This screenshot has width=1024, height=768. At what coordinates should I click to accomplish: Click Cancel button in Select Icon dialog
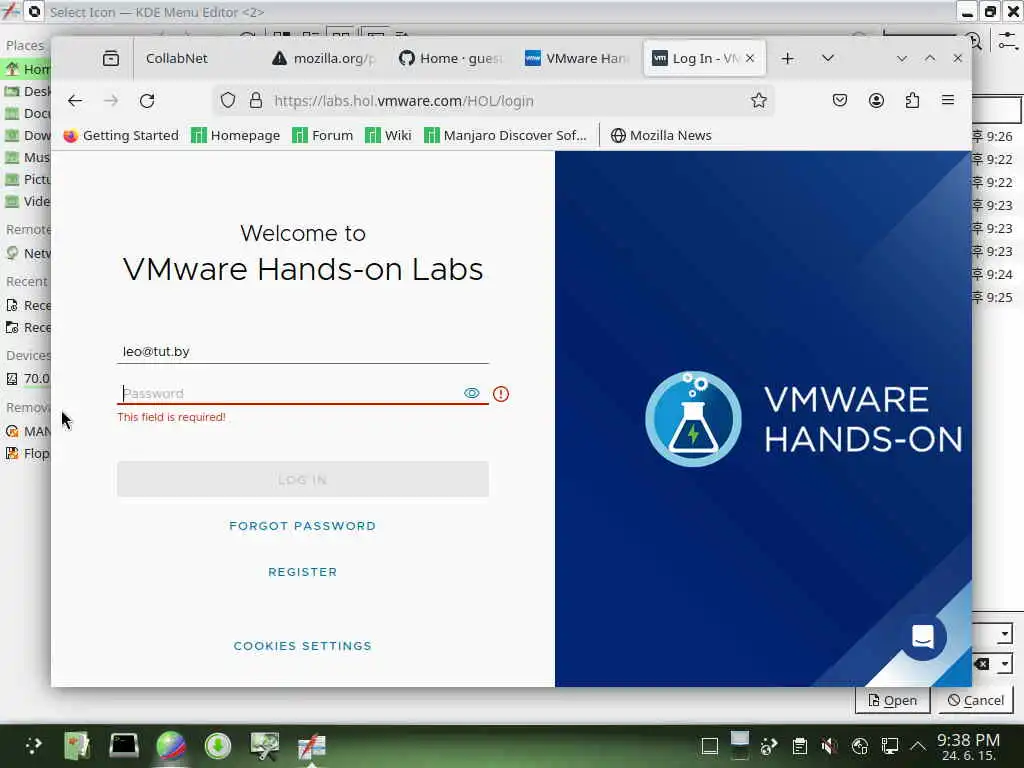coord(976,700)
